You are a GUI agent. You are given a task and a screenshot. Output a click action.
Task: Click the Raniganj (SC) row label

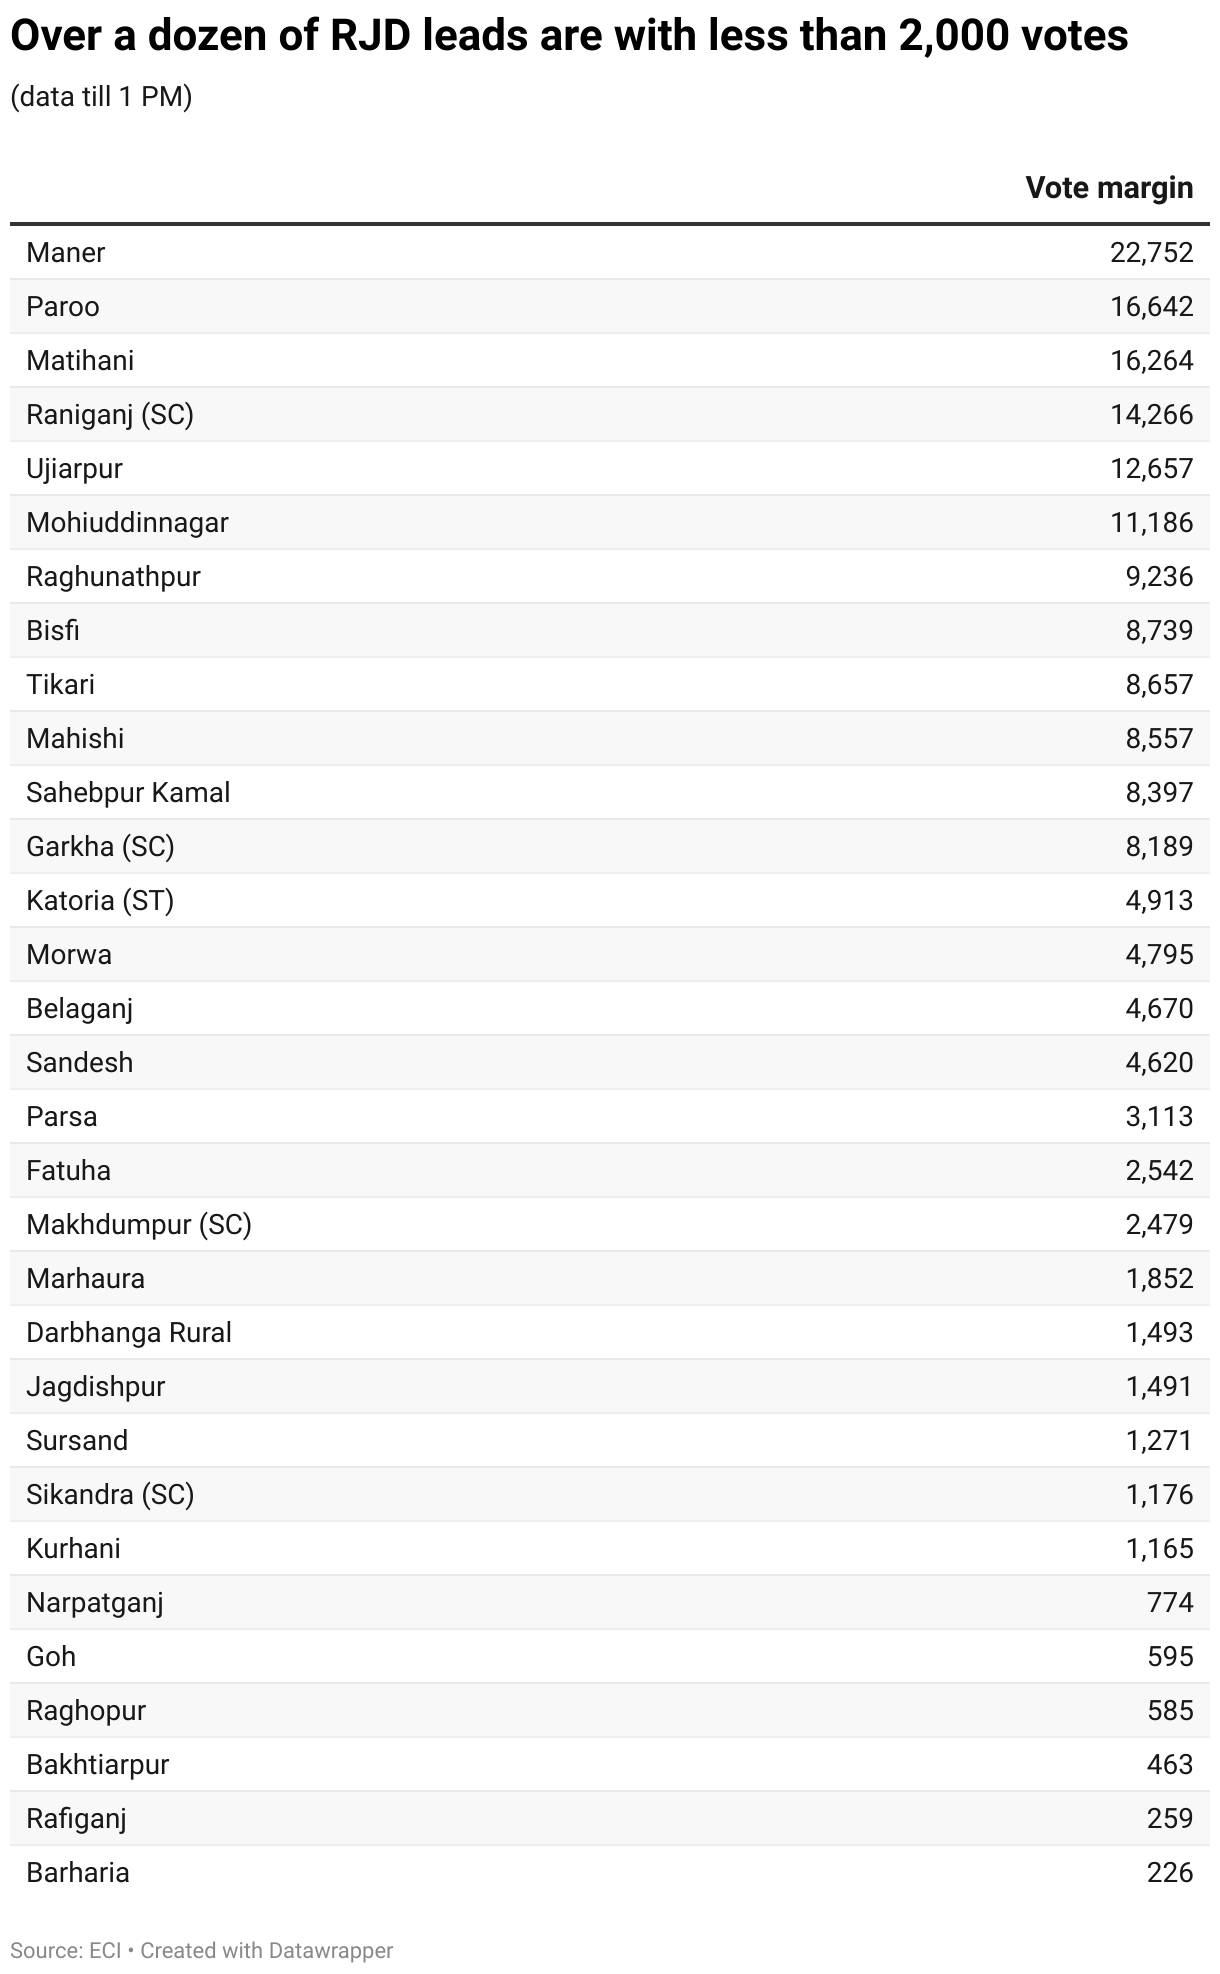[x=110, y=414]
